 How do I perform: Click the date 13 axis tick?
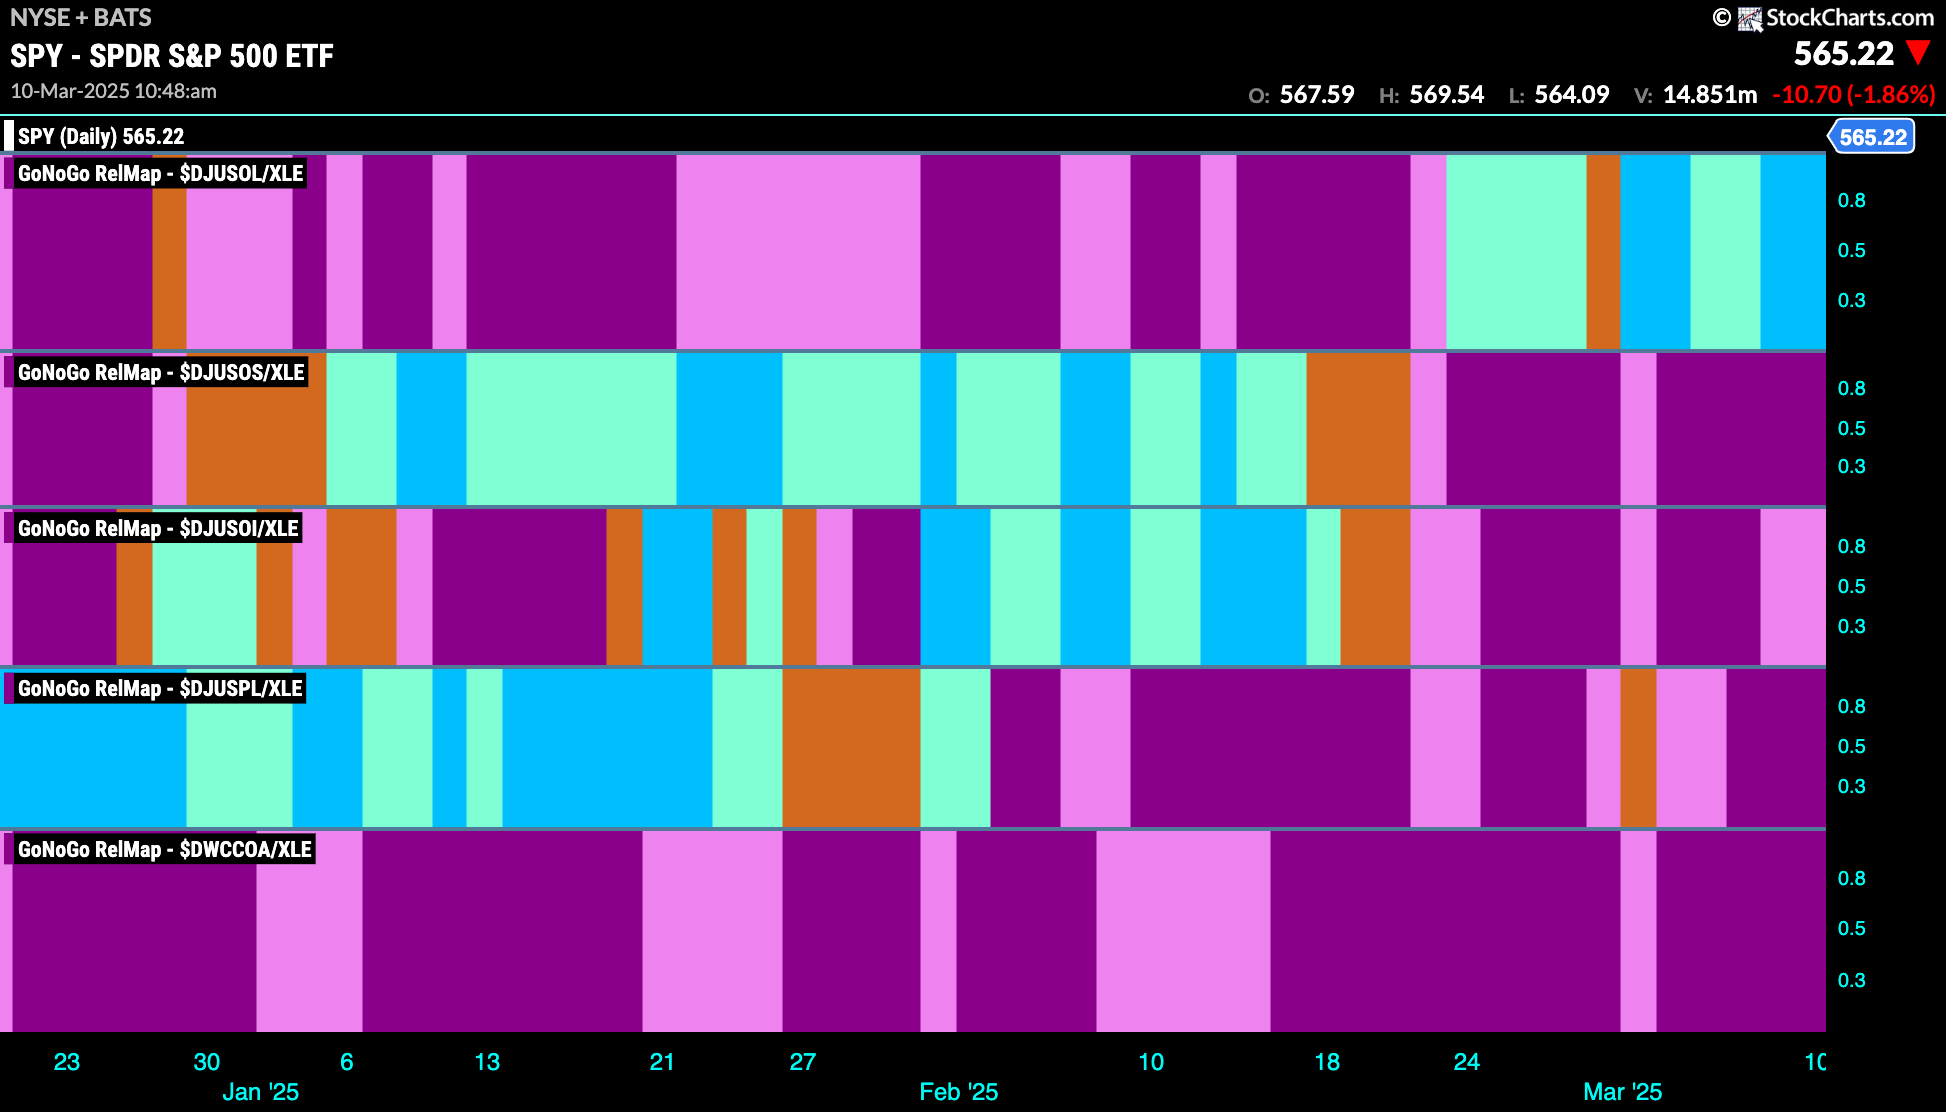[487, 1062]
